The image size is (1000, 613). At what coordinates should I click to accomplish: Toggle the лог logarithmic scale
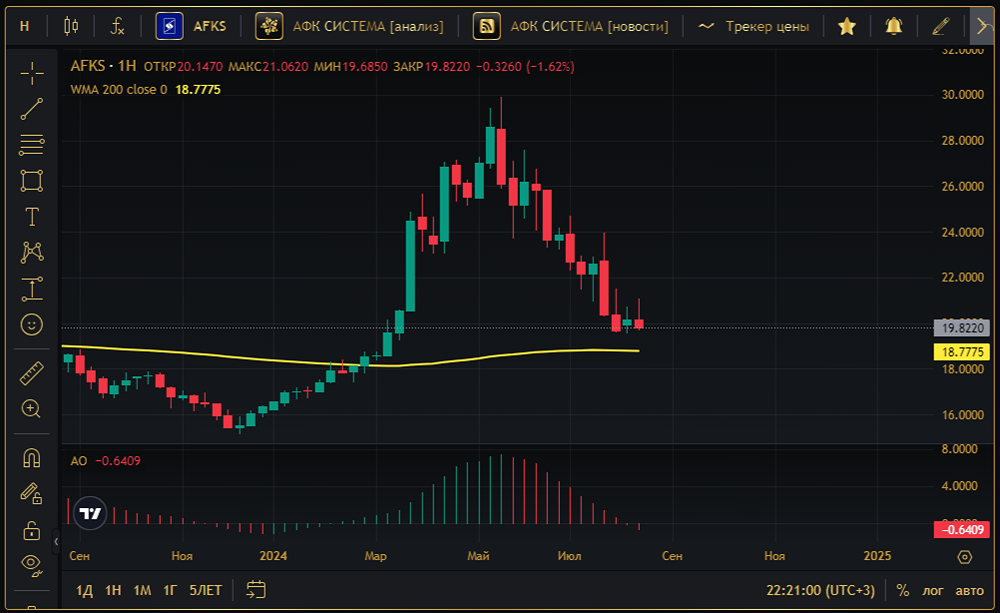pos(932,590)
